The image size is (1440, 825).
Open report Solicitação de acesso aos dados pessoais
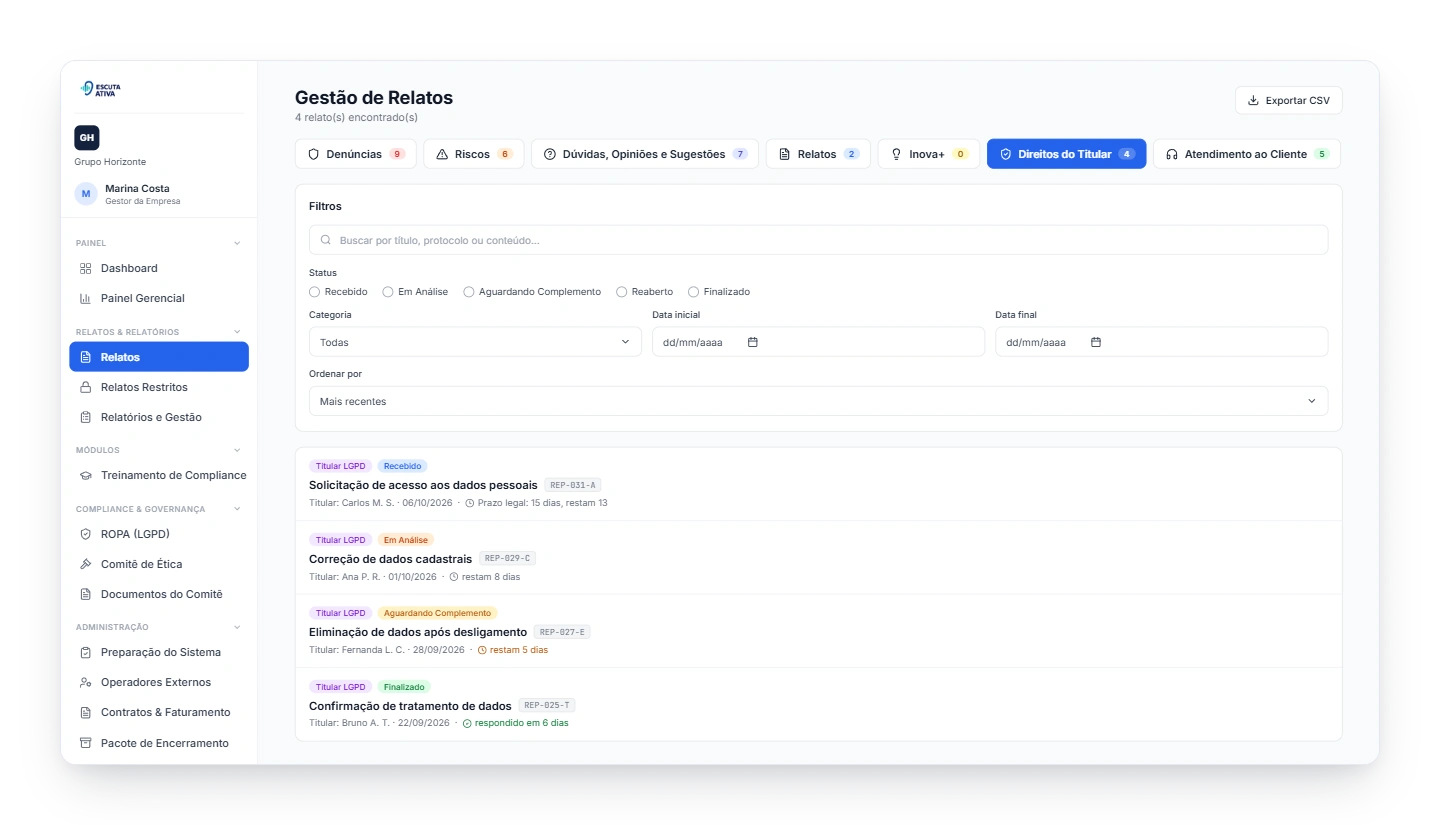[423, 485]
